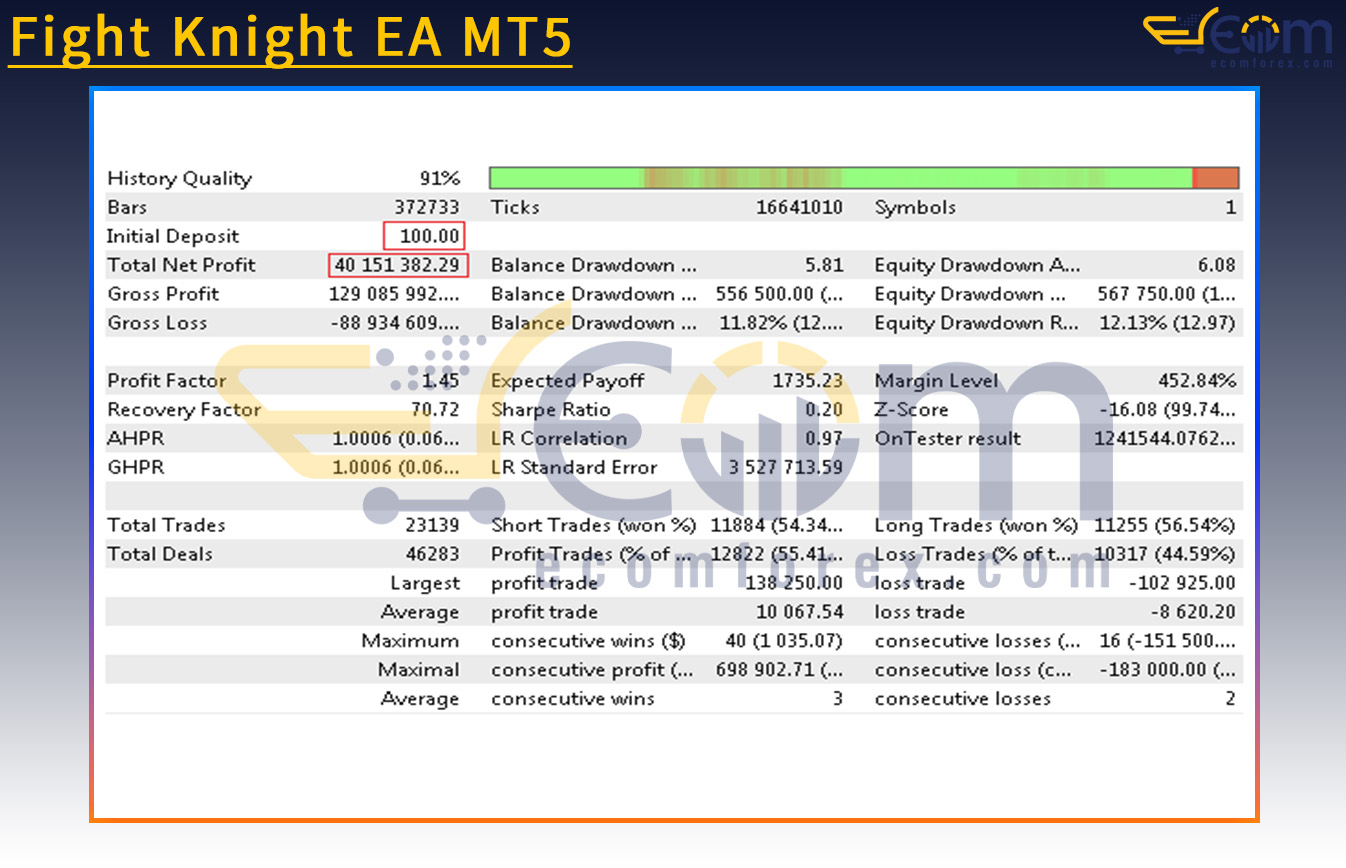Click the Symbols label
This screenshot has height=868, width=1346.
coord(915,208)
